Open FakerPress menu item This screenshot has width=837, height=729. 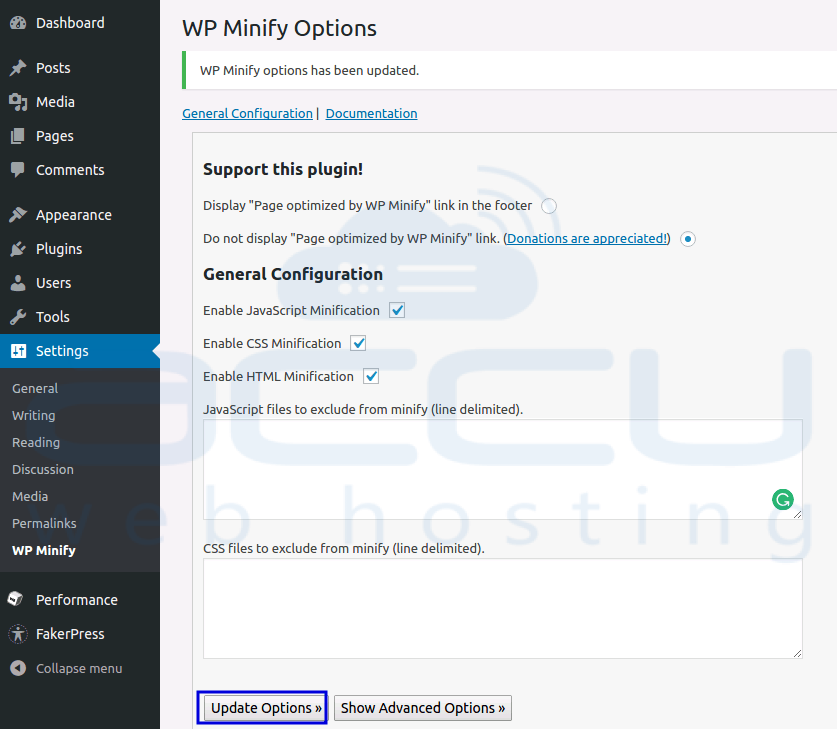(80, 633)
